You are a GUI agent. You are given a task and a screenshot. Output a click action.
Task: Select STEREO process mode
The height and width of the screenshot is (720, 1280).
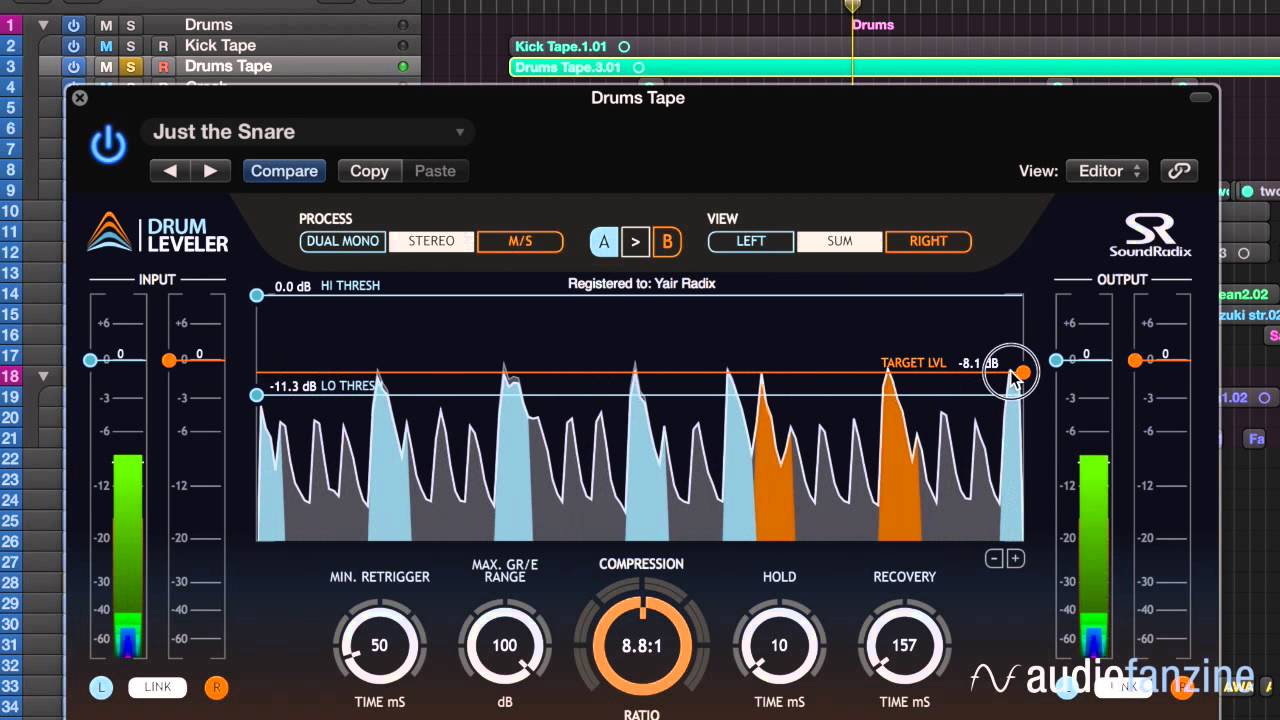(x=431, y=241)
